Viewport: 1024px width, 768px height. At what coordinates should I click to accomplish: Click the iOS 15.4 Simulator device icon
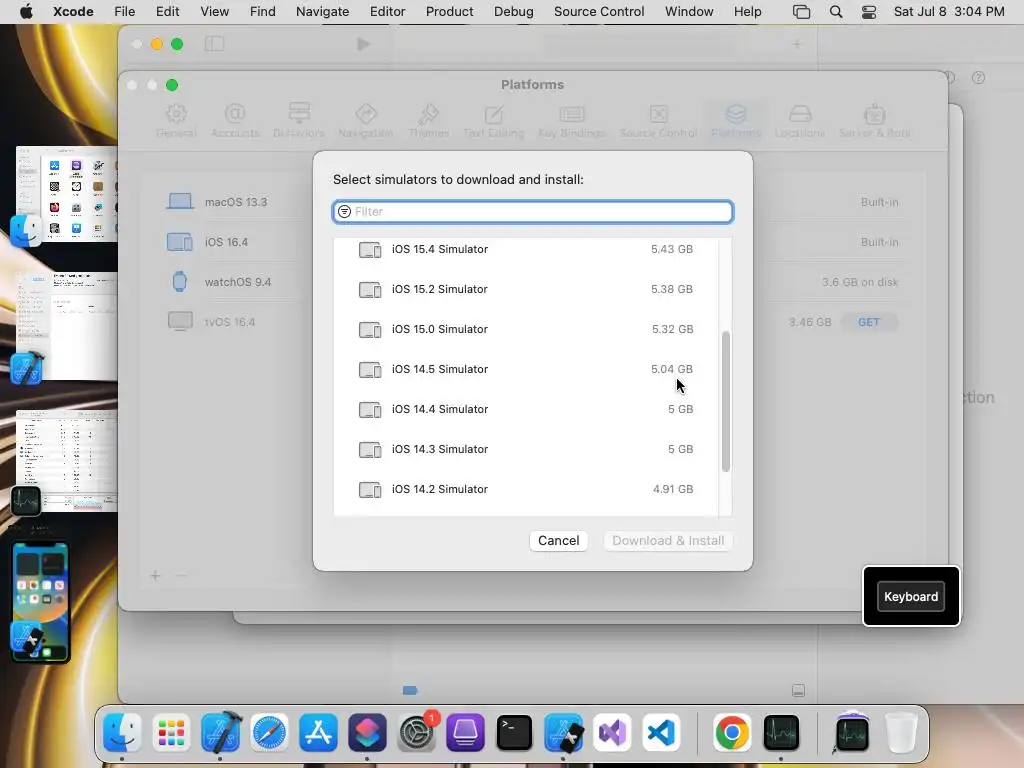tap(370, 249)
